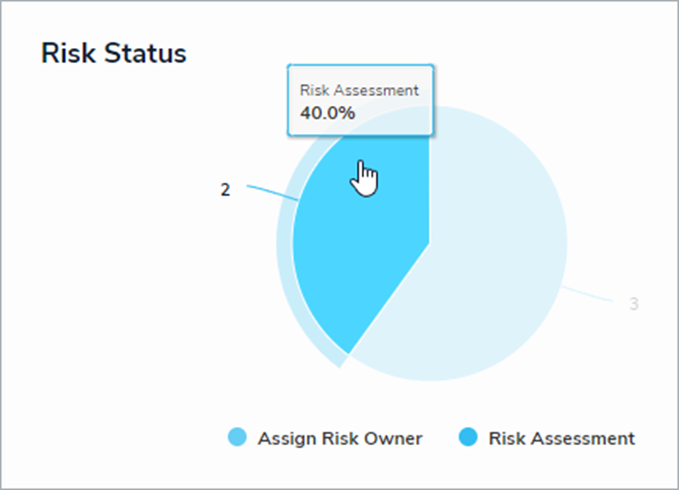Viewport: 679px width, 490px height.
Task: Click the Risk Assessment legend dot
Action: point(468,437)
